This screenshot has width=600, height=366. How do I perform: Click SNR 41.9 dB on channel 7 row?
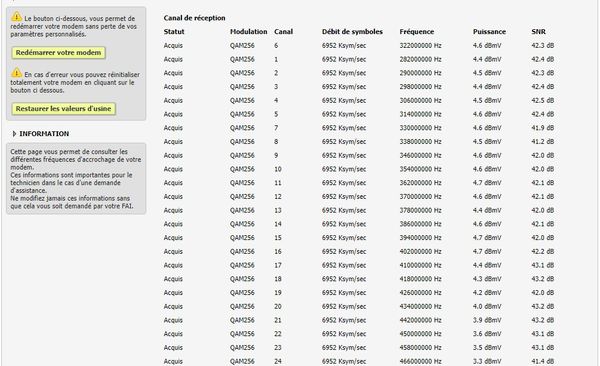tap(543, 128)
